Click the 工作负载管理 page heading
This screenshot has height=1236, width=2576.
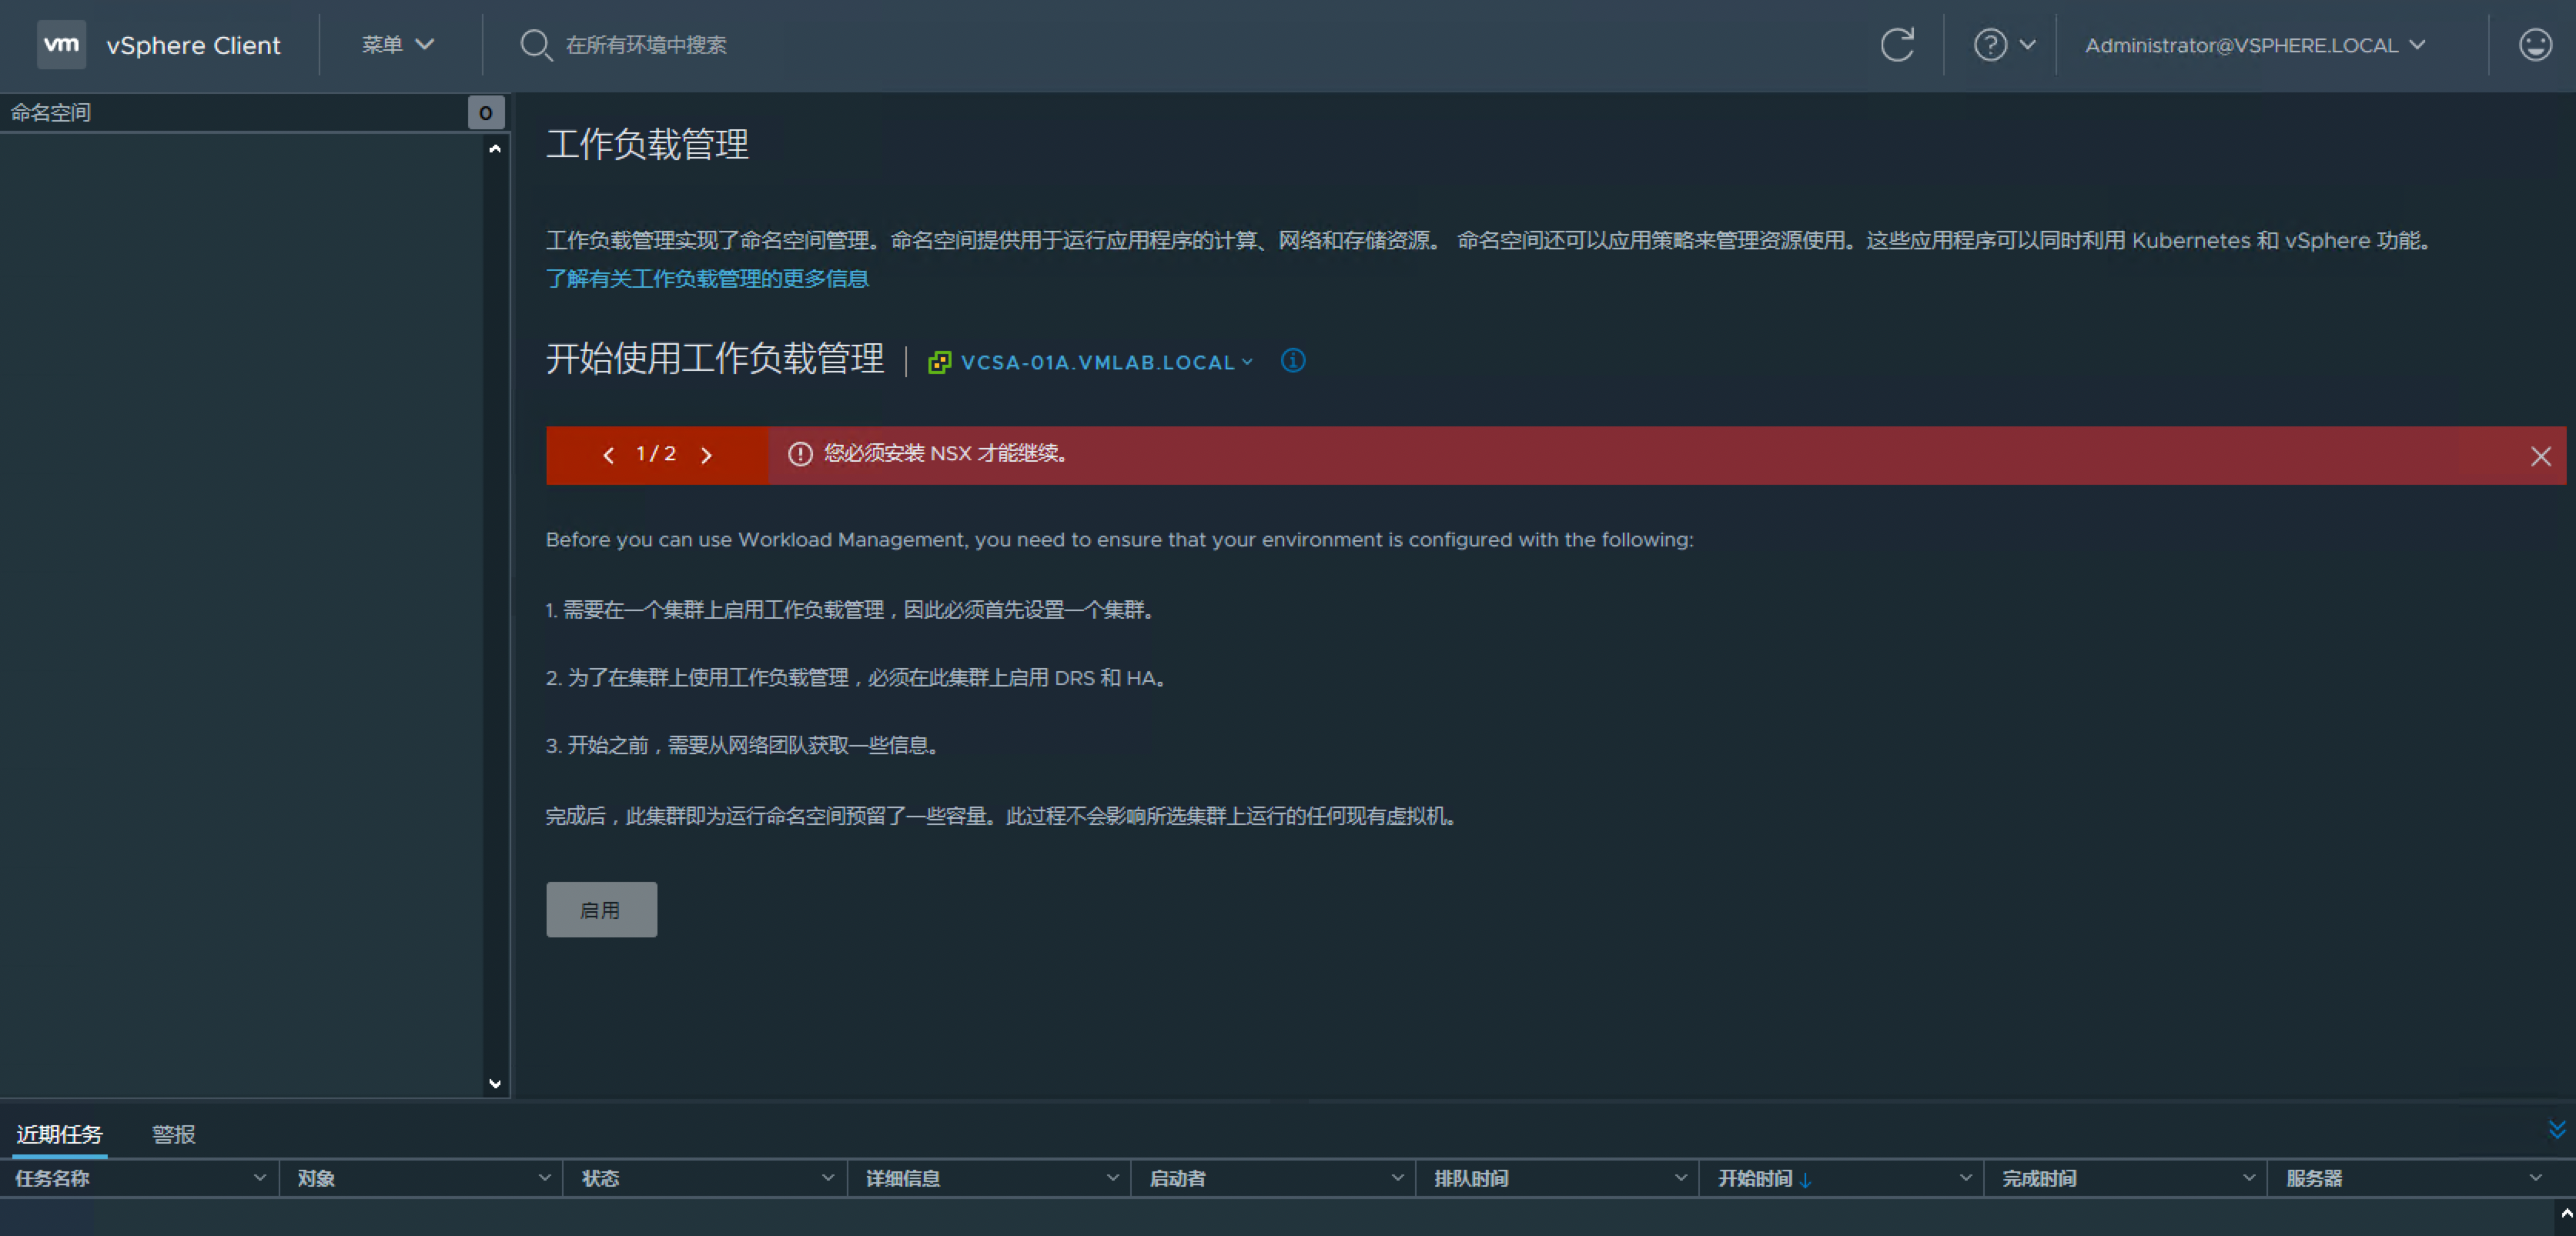pos(647,144)
